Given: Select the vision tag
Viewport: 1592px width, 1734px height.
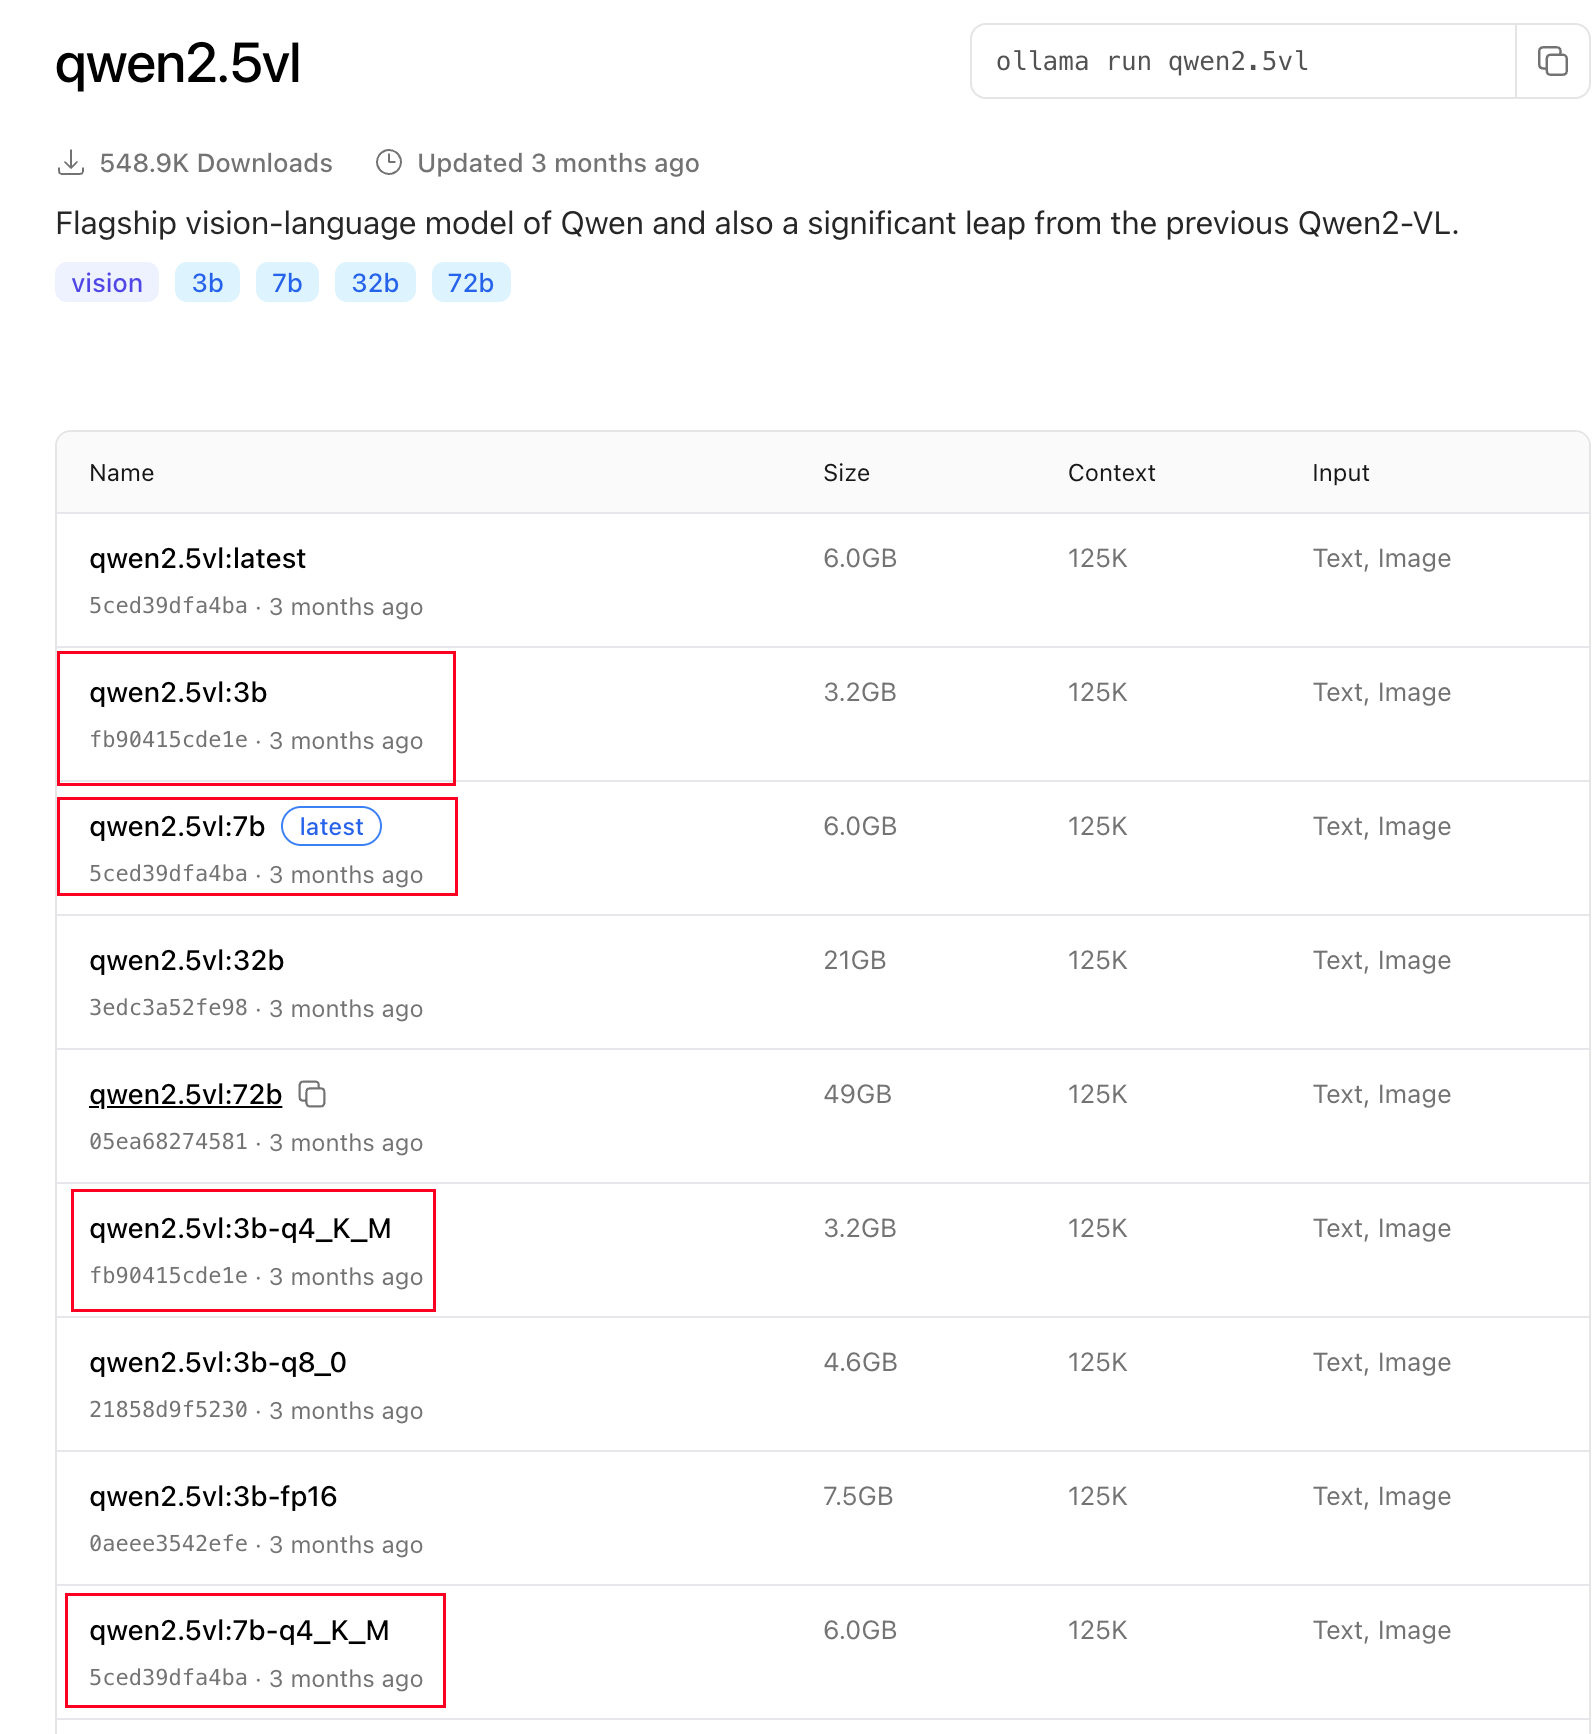Looking at the screenshot, I should tap(107, 283).
